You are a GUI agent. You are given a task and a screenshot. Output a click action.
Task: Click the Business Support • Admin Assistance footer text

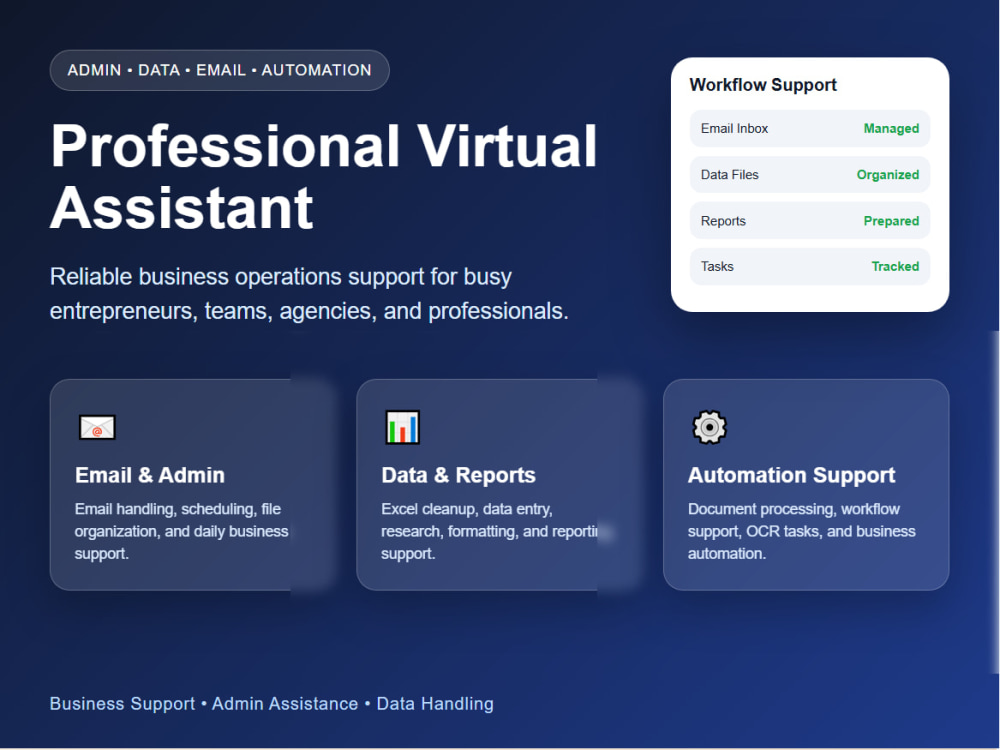(x=272, y=703)
